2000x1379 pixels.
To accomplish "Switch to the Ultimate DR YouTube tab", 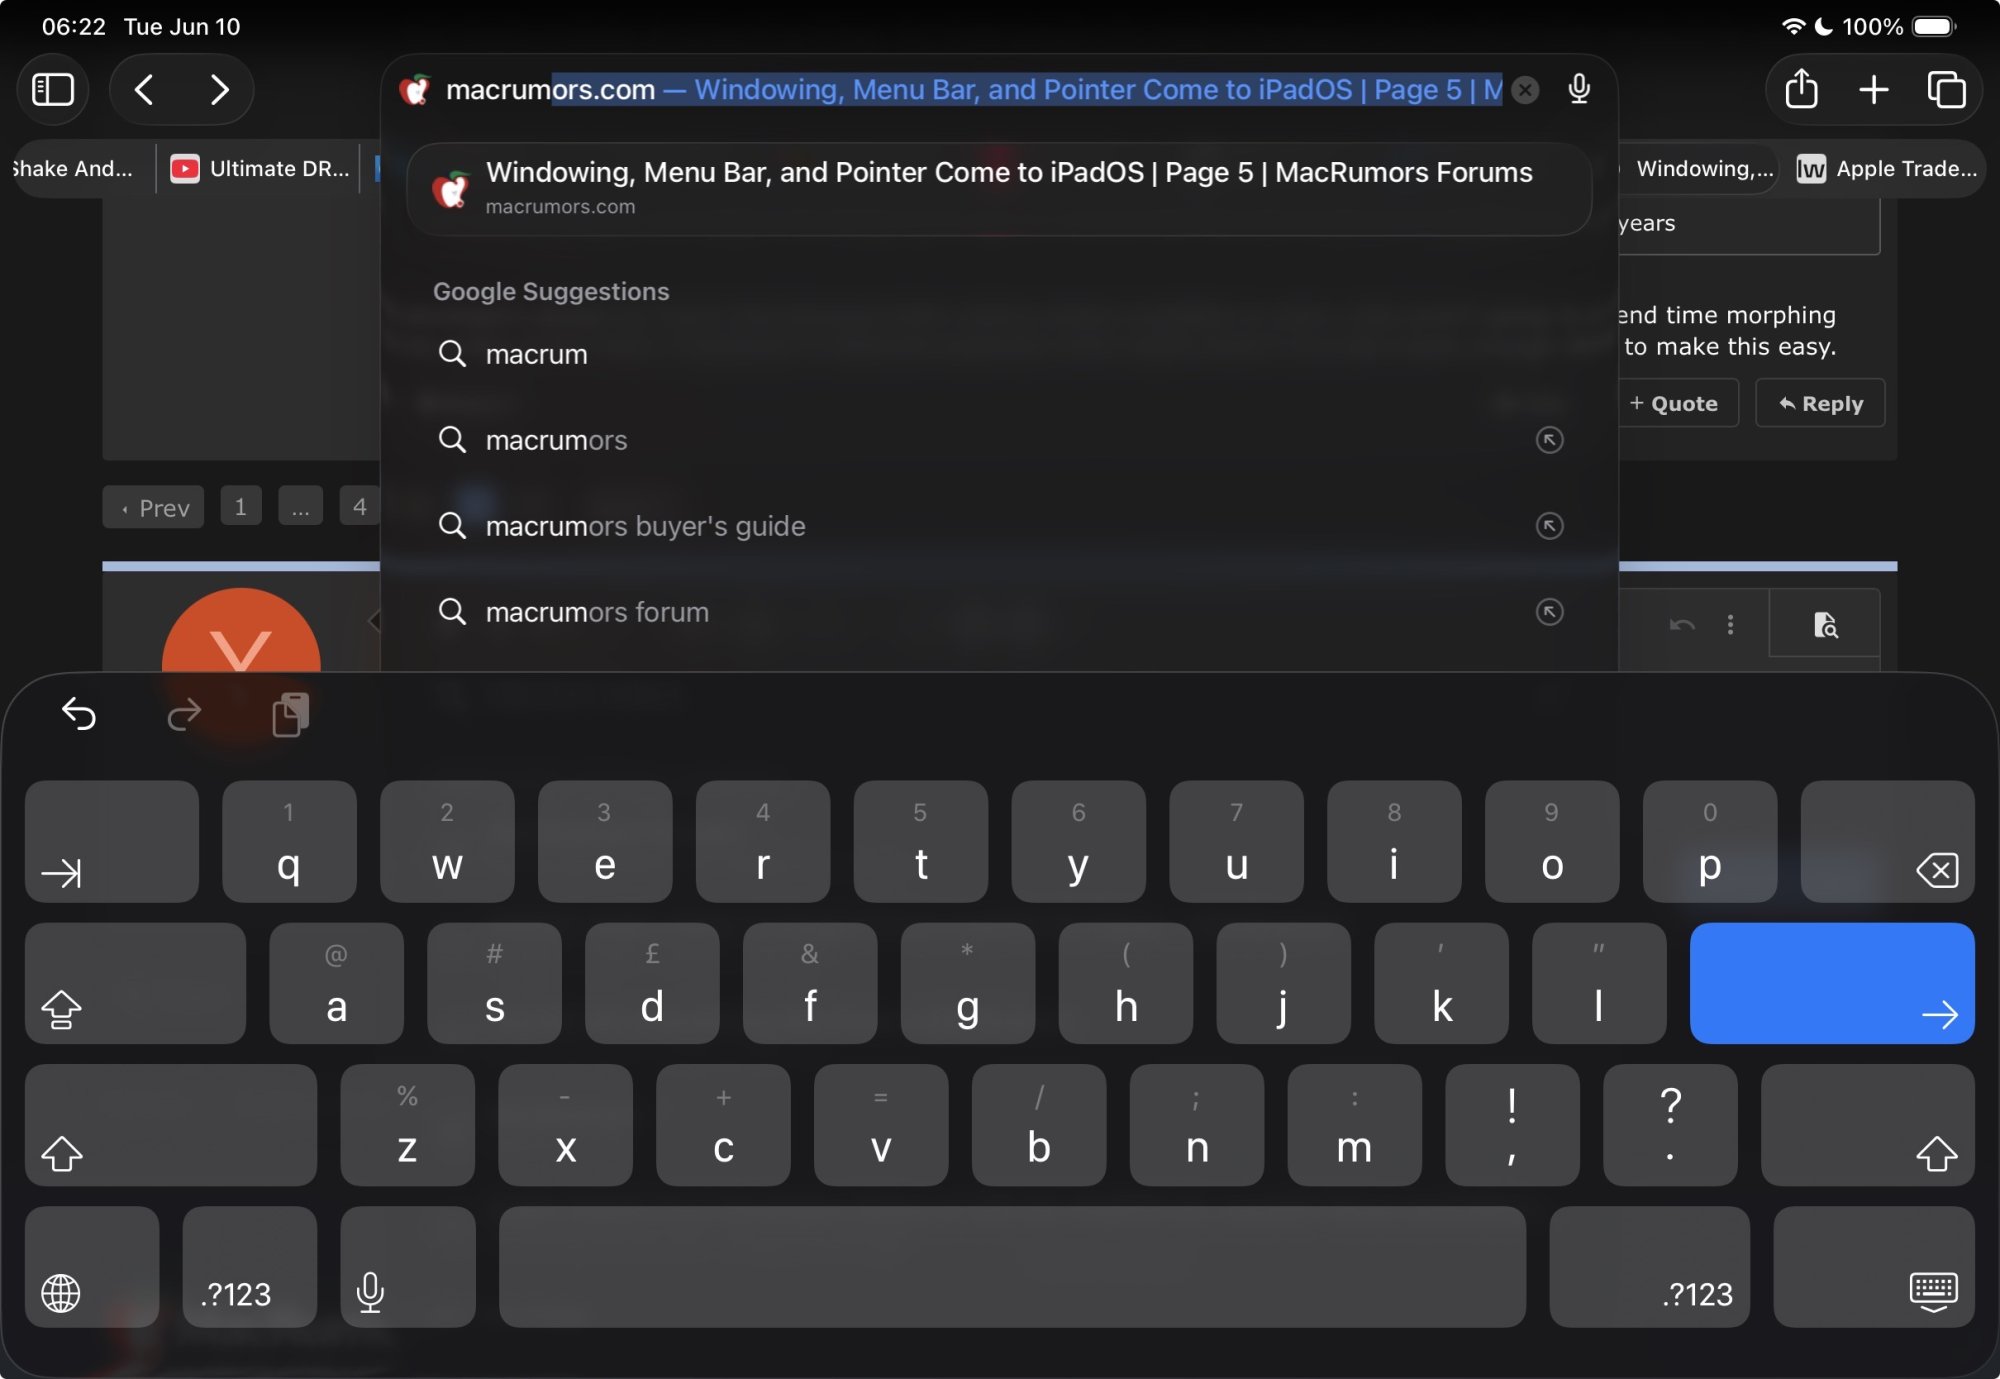I will pos(260,169).
